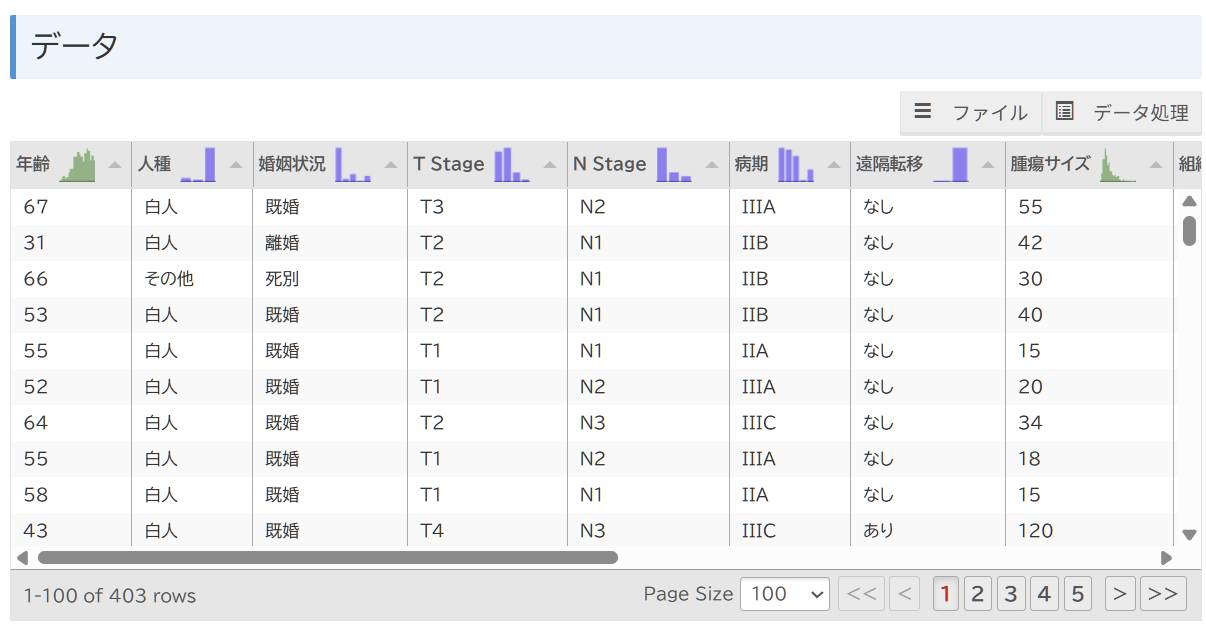The height and width of the screenshot is (628, 1206).
Task: Click the T Stage column chart icon
Action: click(511, 165)
